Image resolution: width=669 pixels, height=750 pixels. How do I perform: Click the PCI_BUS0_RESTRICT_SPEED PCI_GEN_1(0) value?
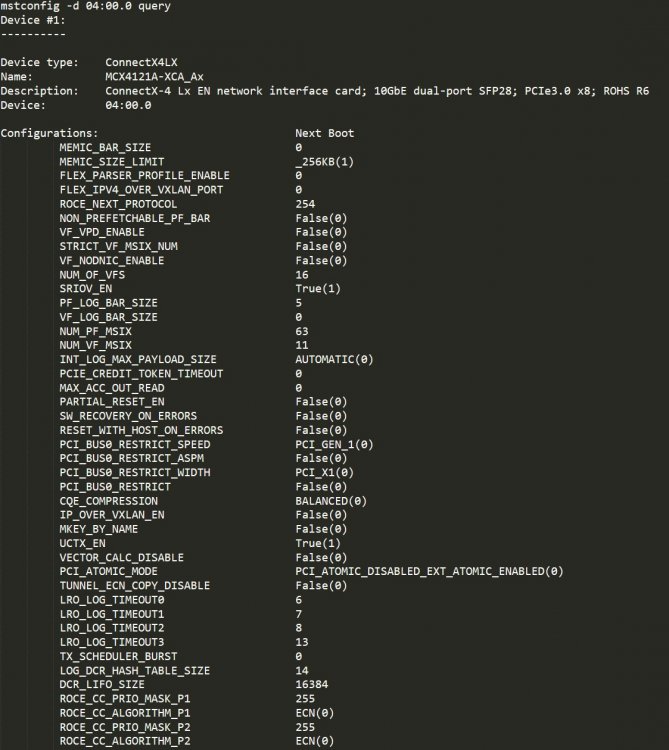pos(334,444)
